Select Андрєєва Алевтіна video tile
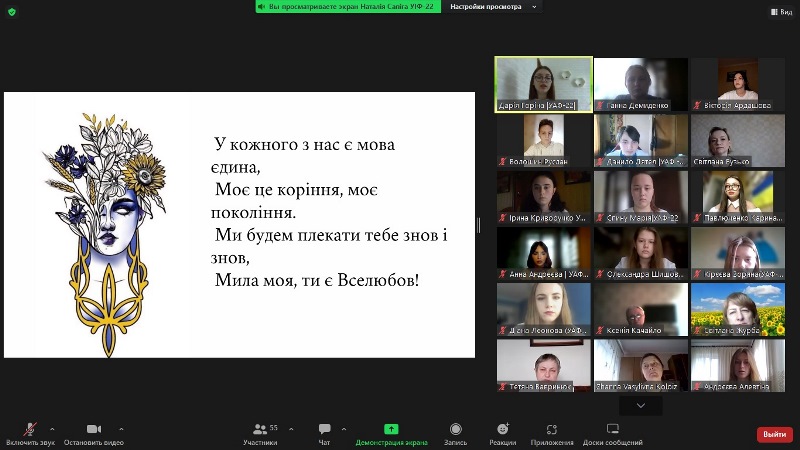Viewport: 800px width, 450px height. point(738,365)
